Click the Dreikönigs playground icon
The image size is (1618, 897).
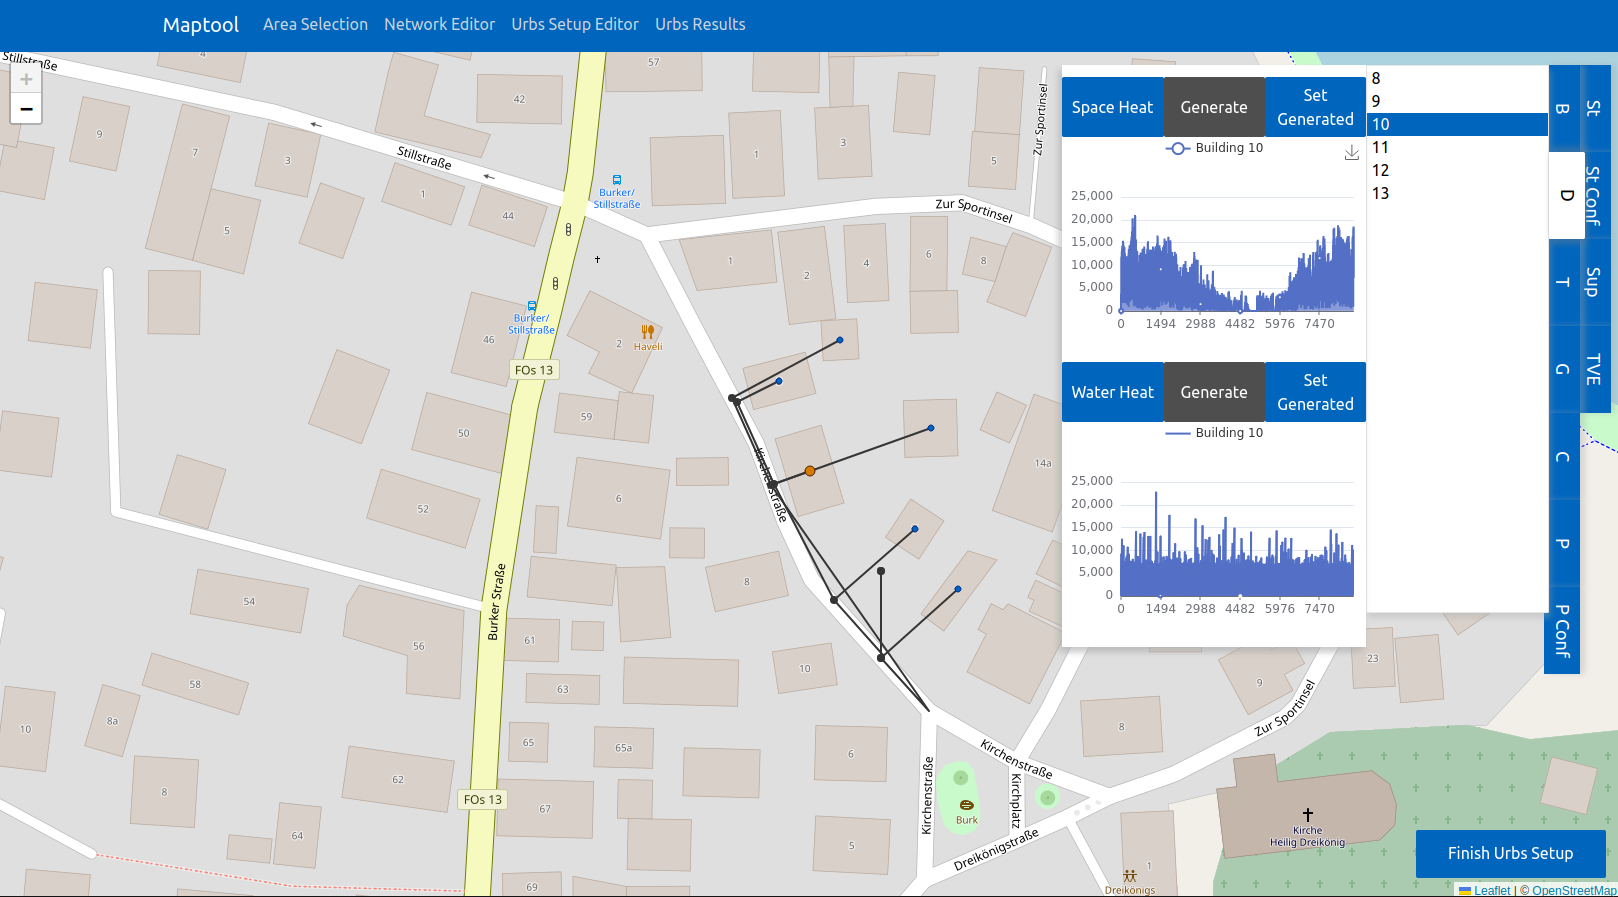1130,876
